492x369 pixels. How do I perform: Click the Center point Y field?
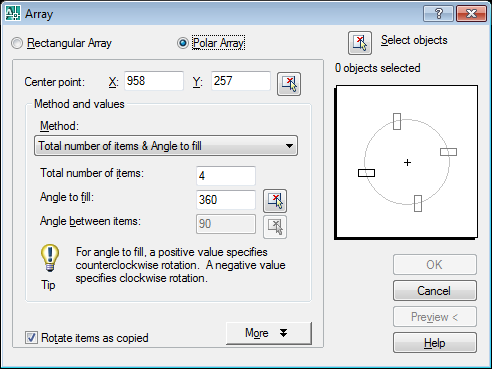241,81
